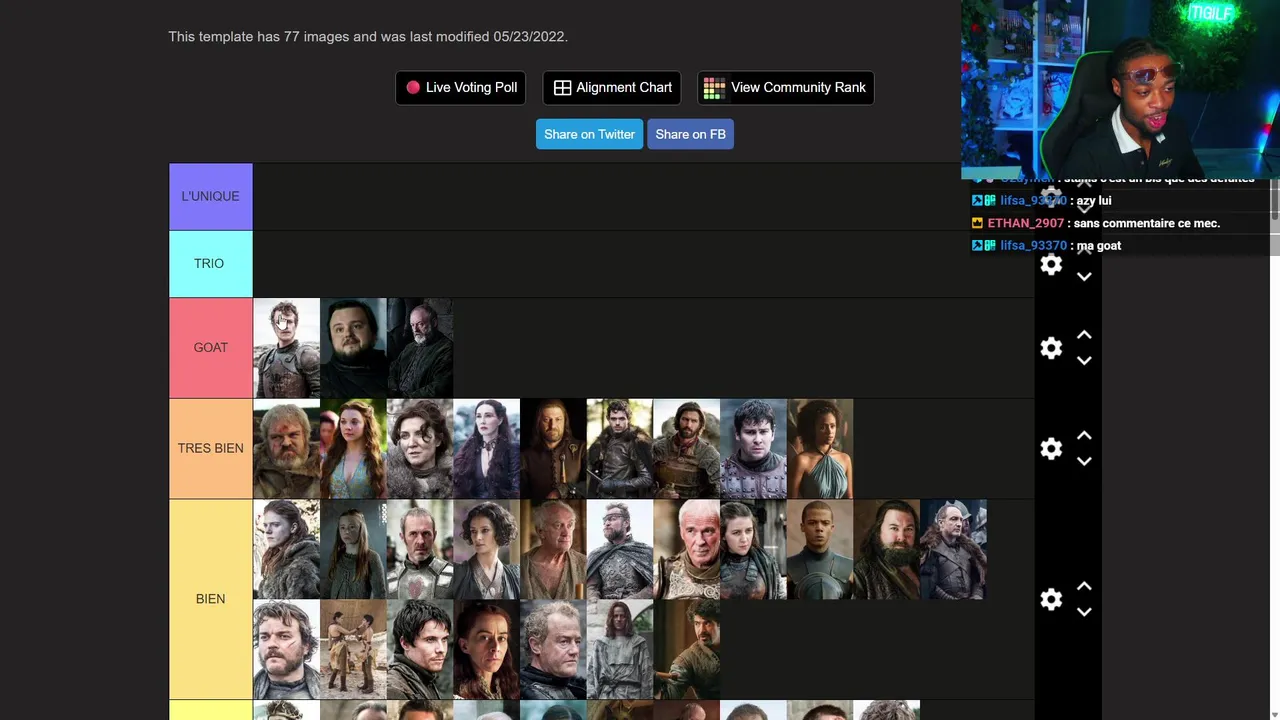Select the woman in teal halter dress
This screenshot has height=720, width=1280.
pos(820,448)
